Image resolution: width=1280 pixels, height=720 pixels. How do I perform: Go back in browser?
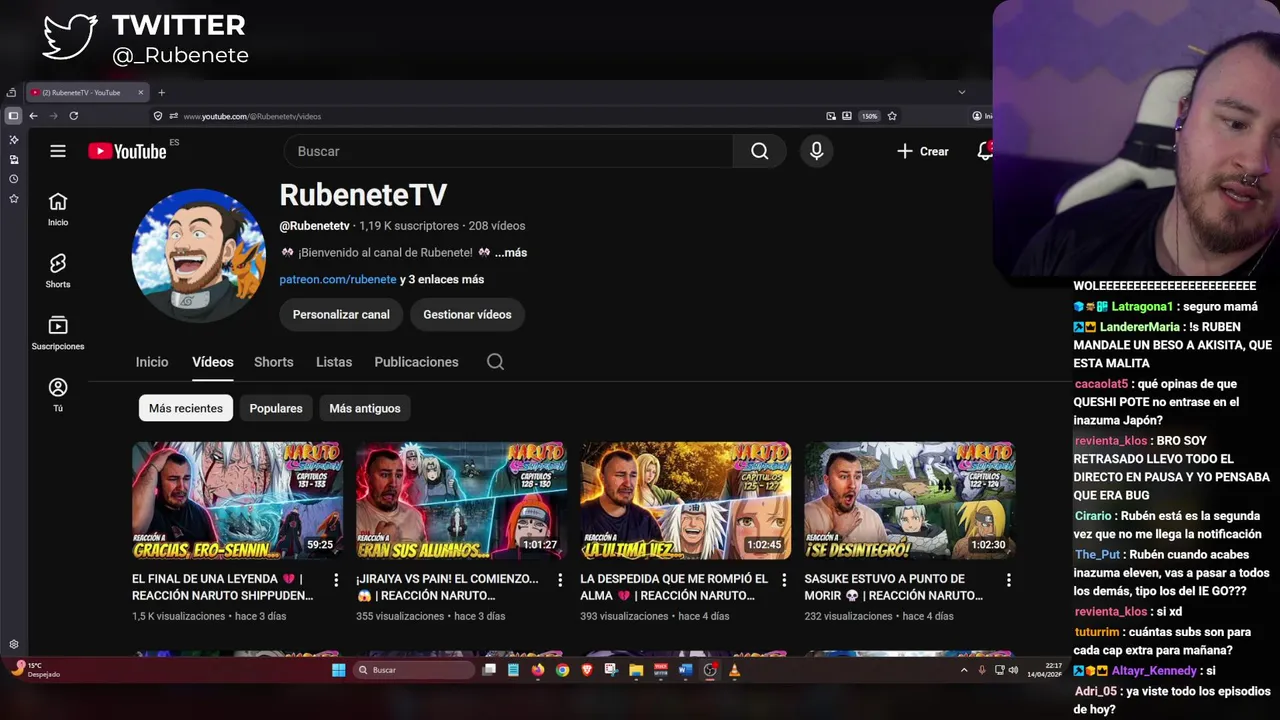point(33,116)
